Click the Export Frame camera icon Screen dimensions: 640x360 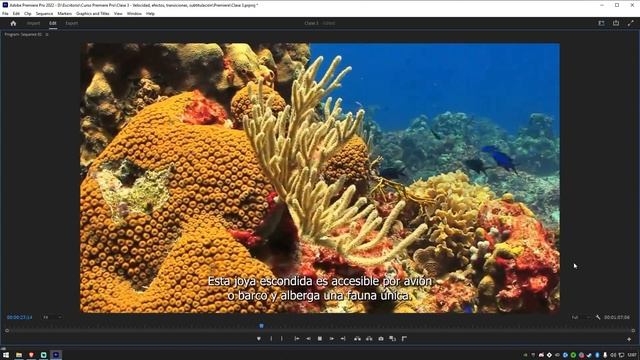(x=381, y=339)
